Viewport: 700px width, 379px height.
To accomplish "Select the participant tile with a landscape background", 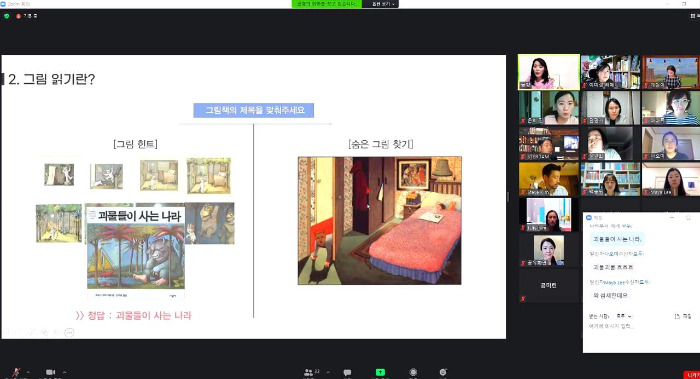I will pos(671,72).
